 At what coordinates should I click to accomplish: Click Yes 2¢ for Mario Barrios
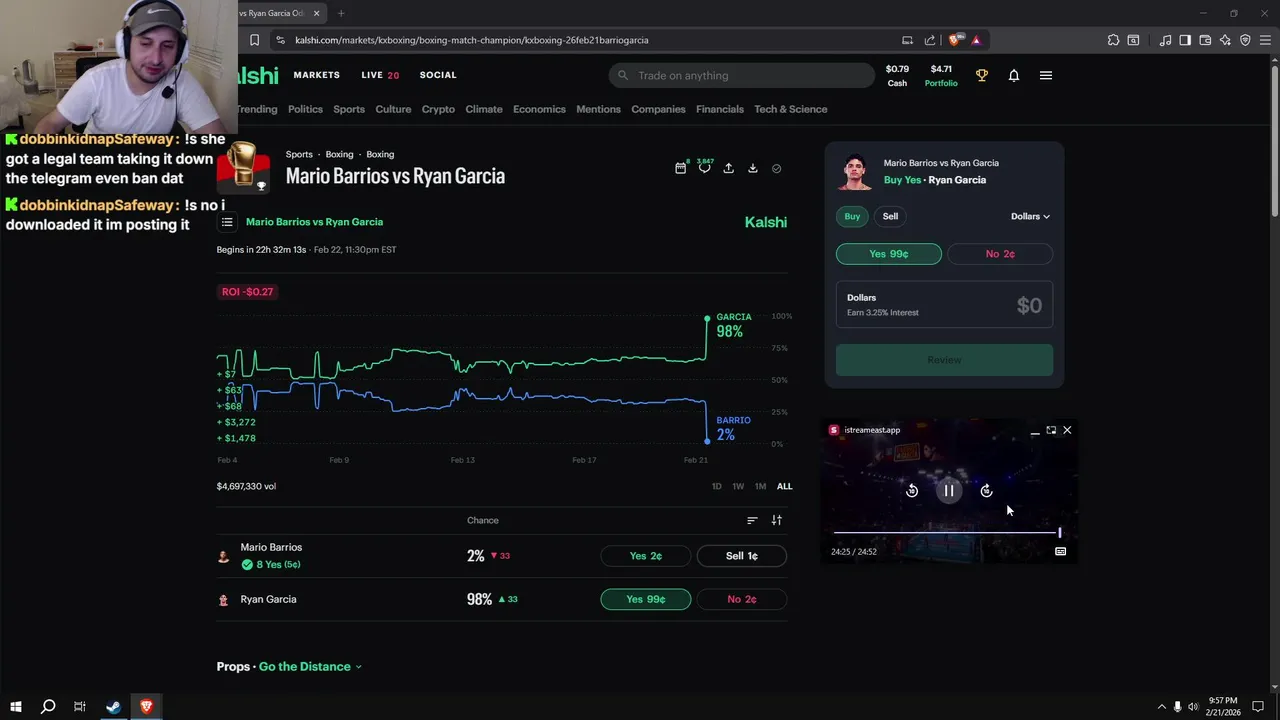tap(645, 556)
